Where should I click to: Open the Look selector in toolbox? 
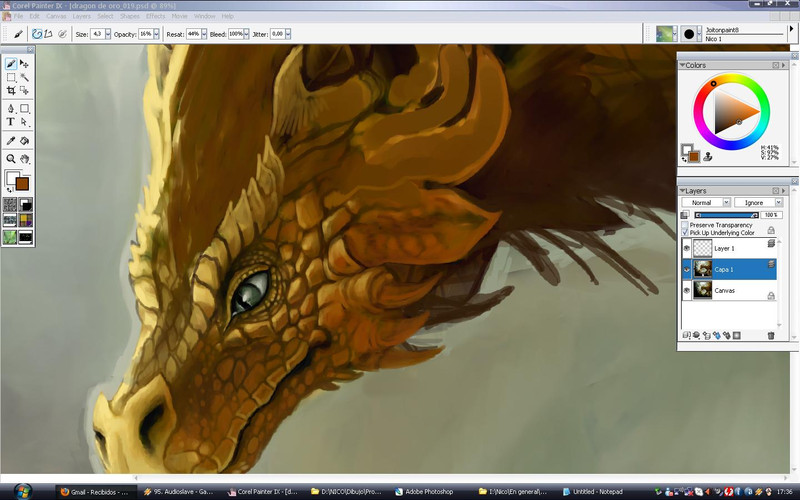coord(10,237)
